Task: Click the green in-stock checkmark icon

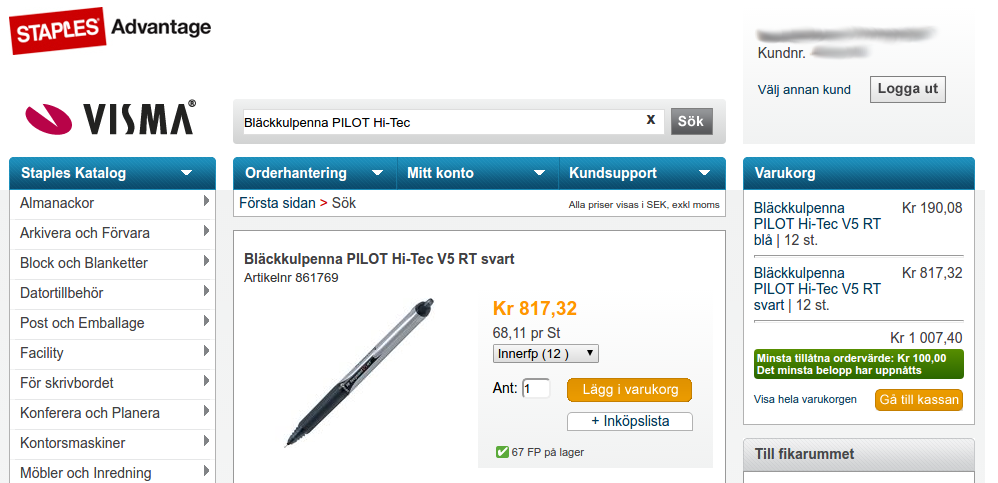Action: (x=502, y=452)
